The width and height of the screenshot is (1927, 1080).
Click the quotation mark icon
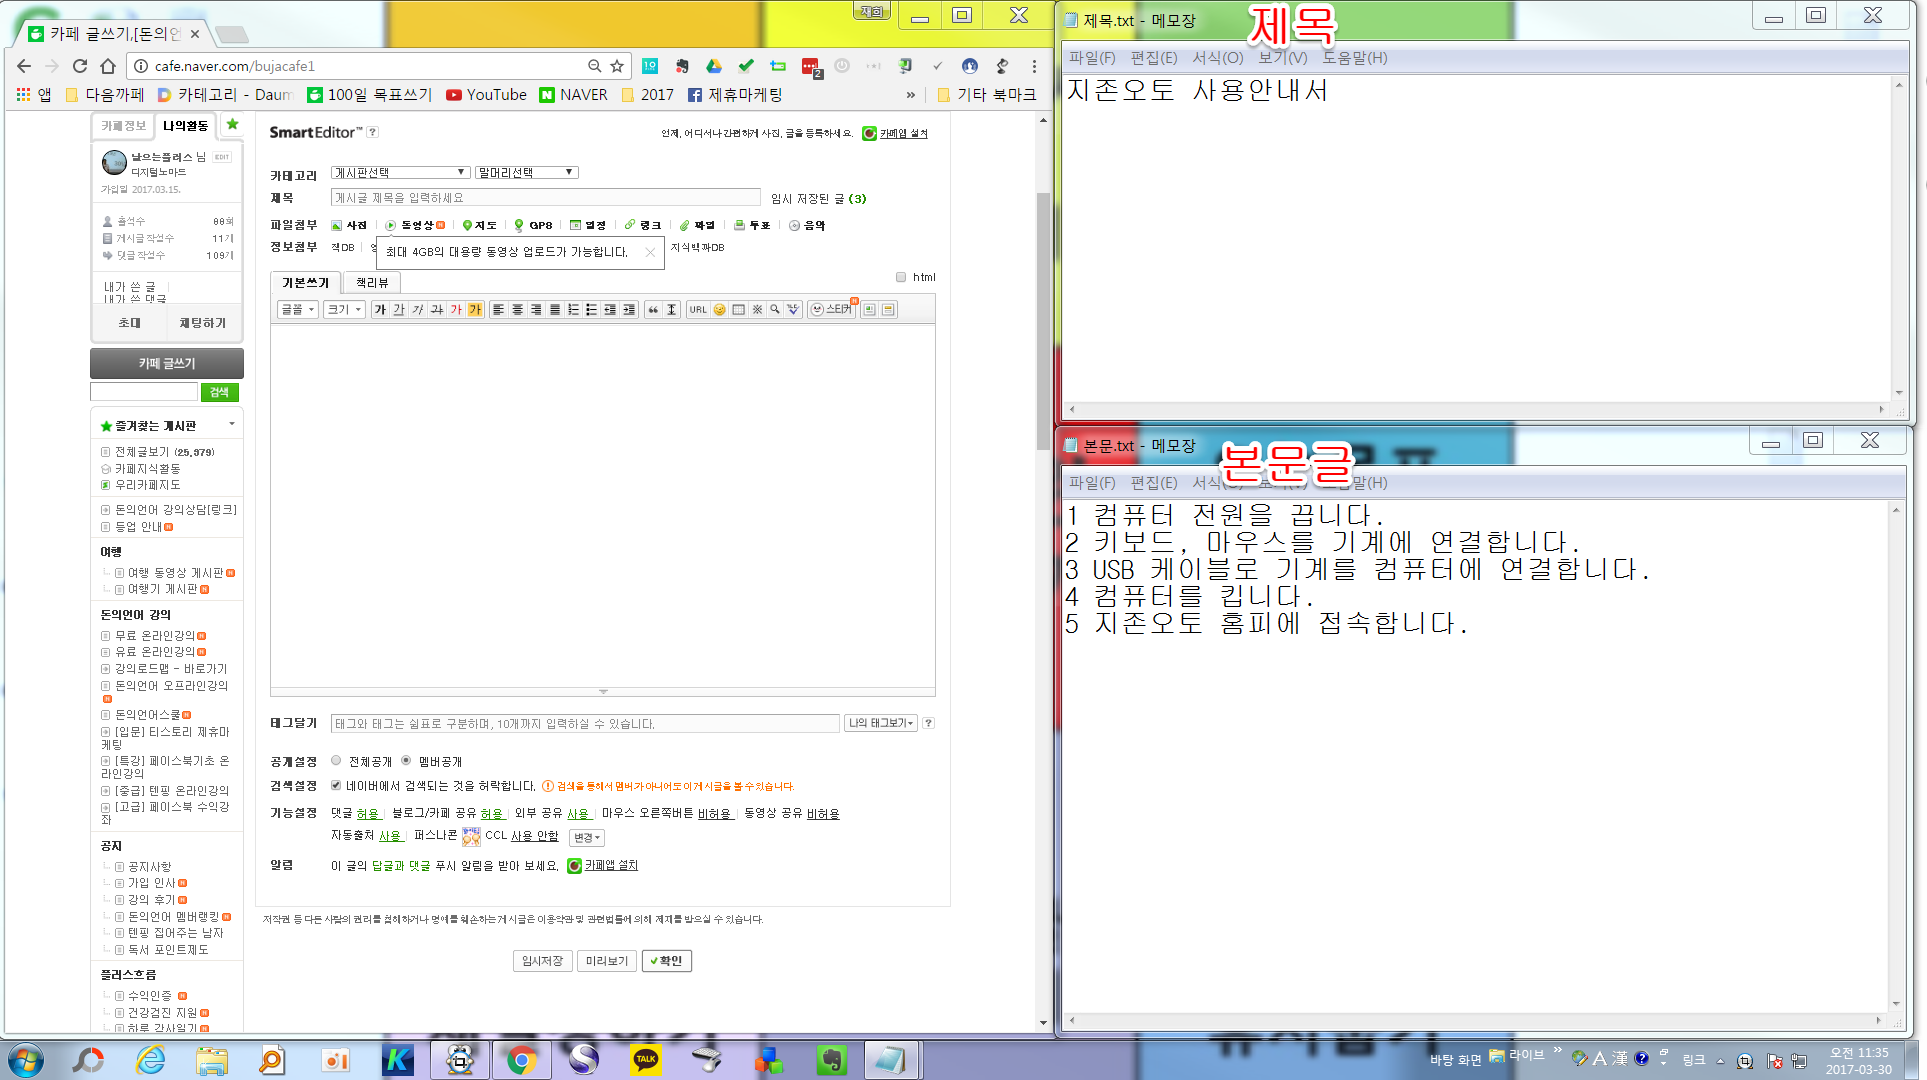click(653, 310)
